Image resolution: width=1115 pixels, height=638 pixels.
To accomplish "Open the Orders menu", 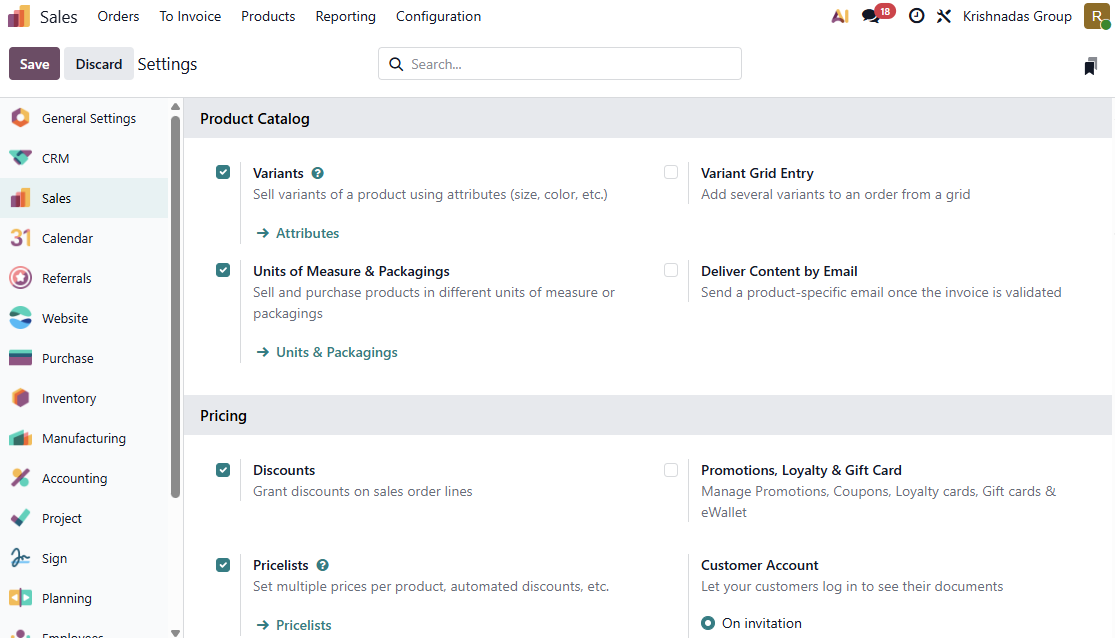I will tap(118, 16).
